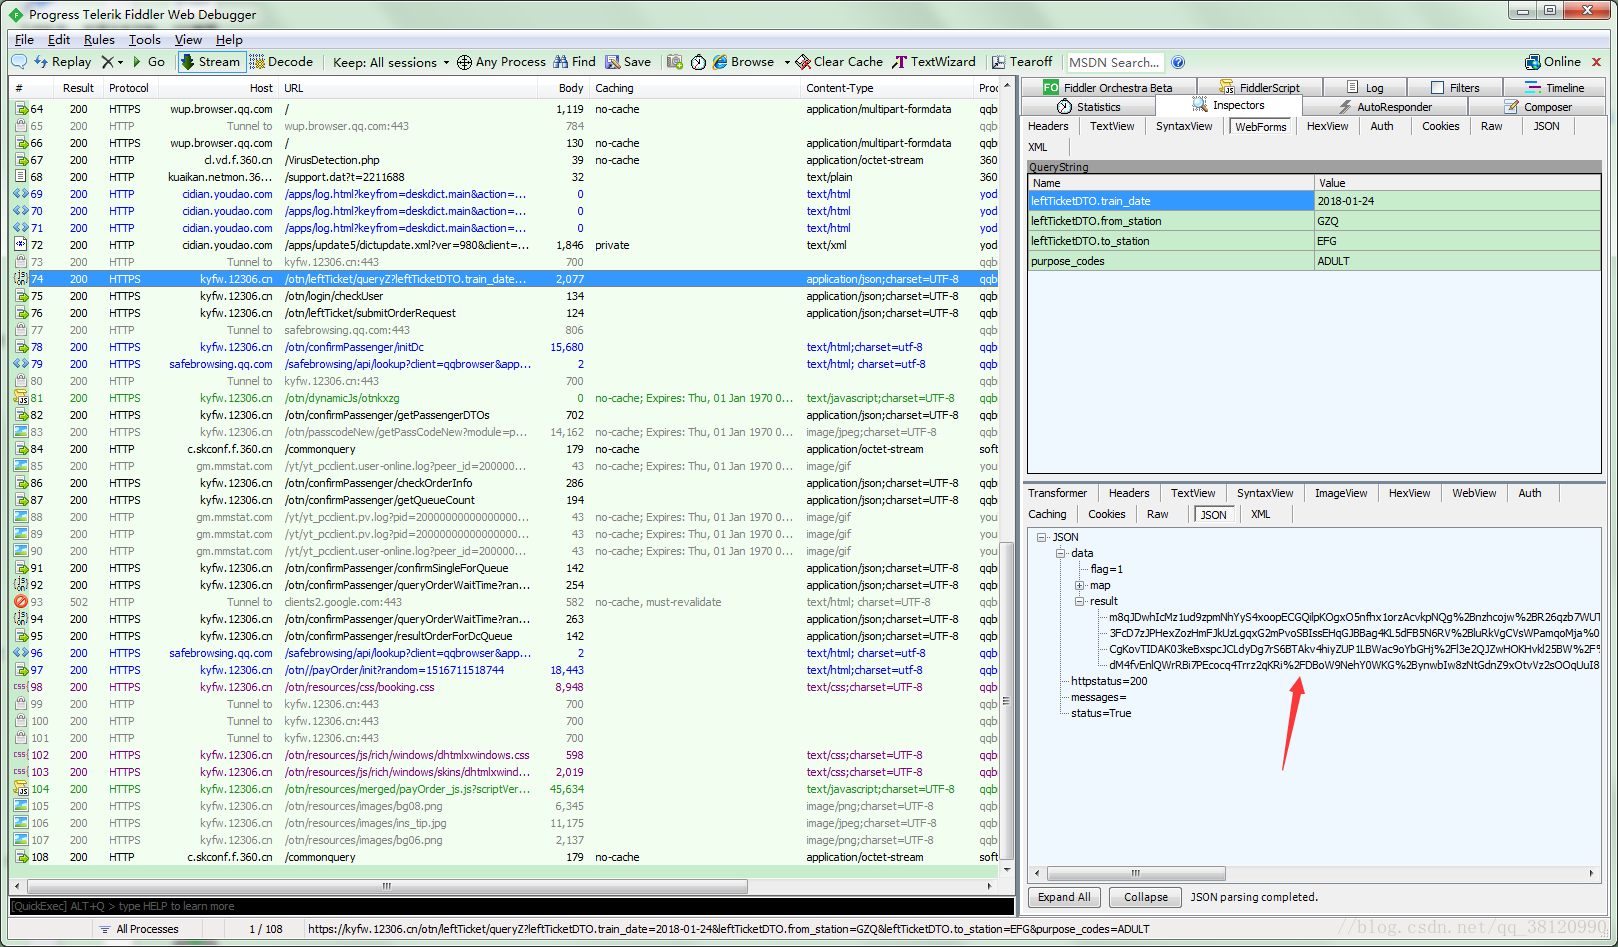Open the TextWizard tool
1618x947 pixels.
pyautogui.click(x=934, y=62)
